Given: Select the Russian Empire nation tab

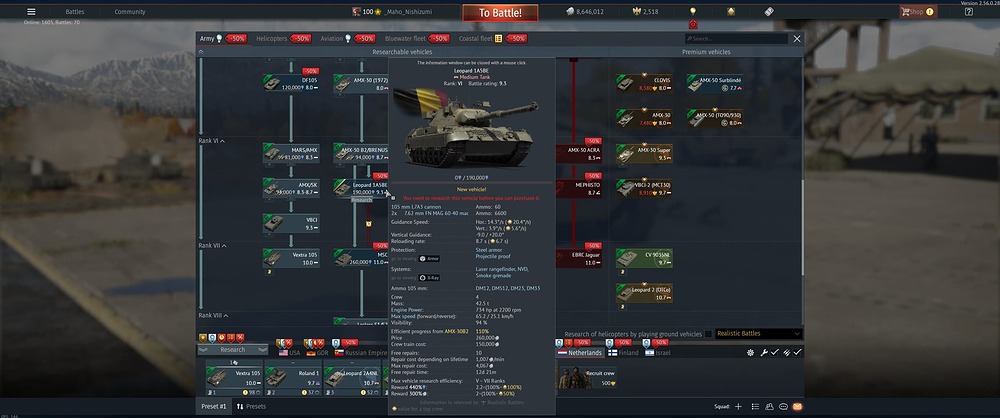Looking at the screenshot, I should point(360,352).
